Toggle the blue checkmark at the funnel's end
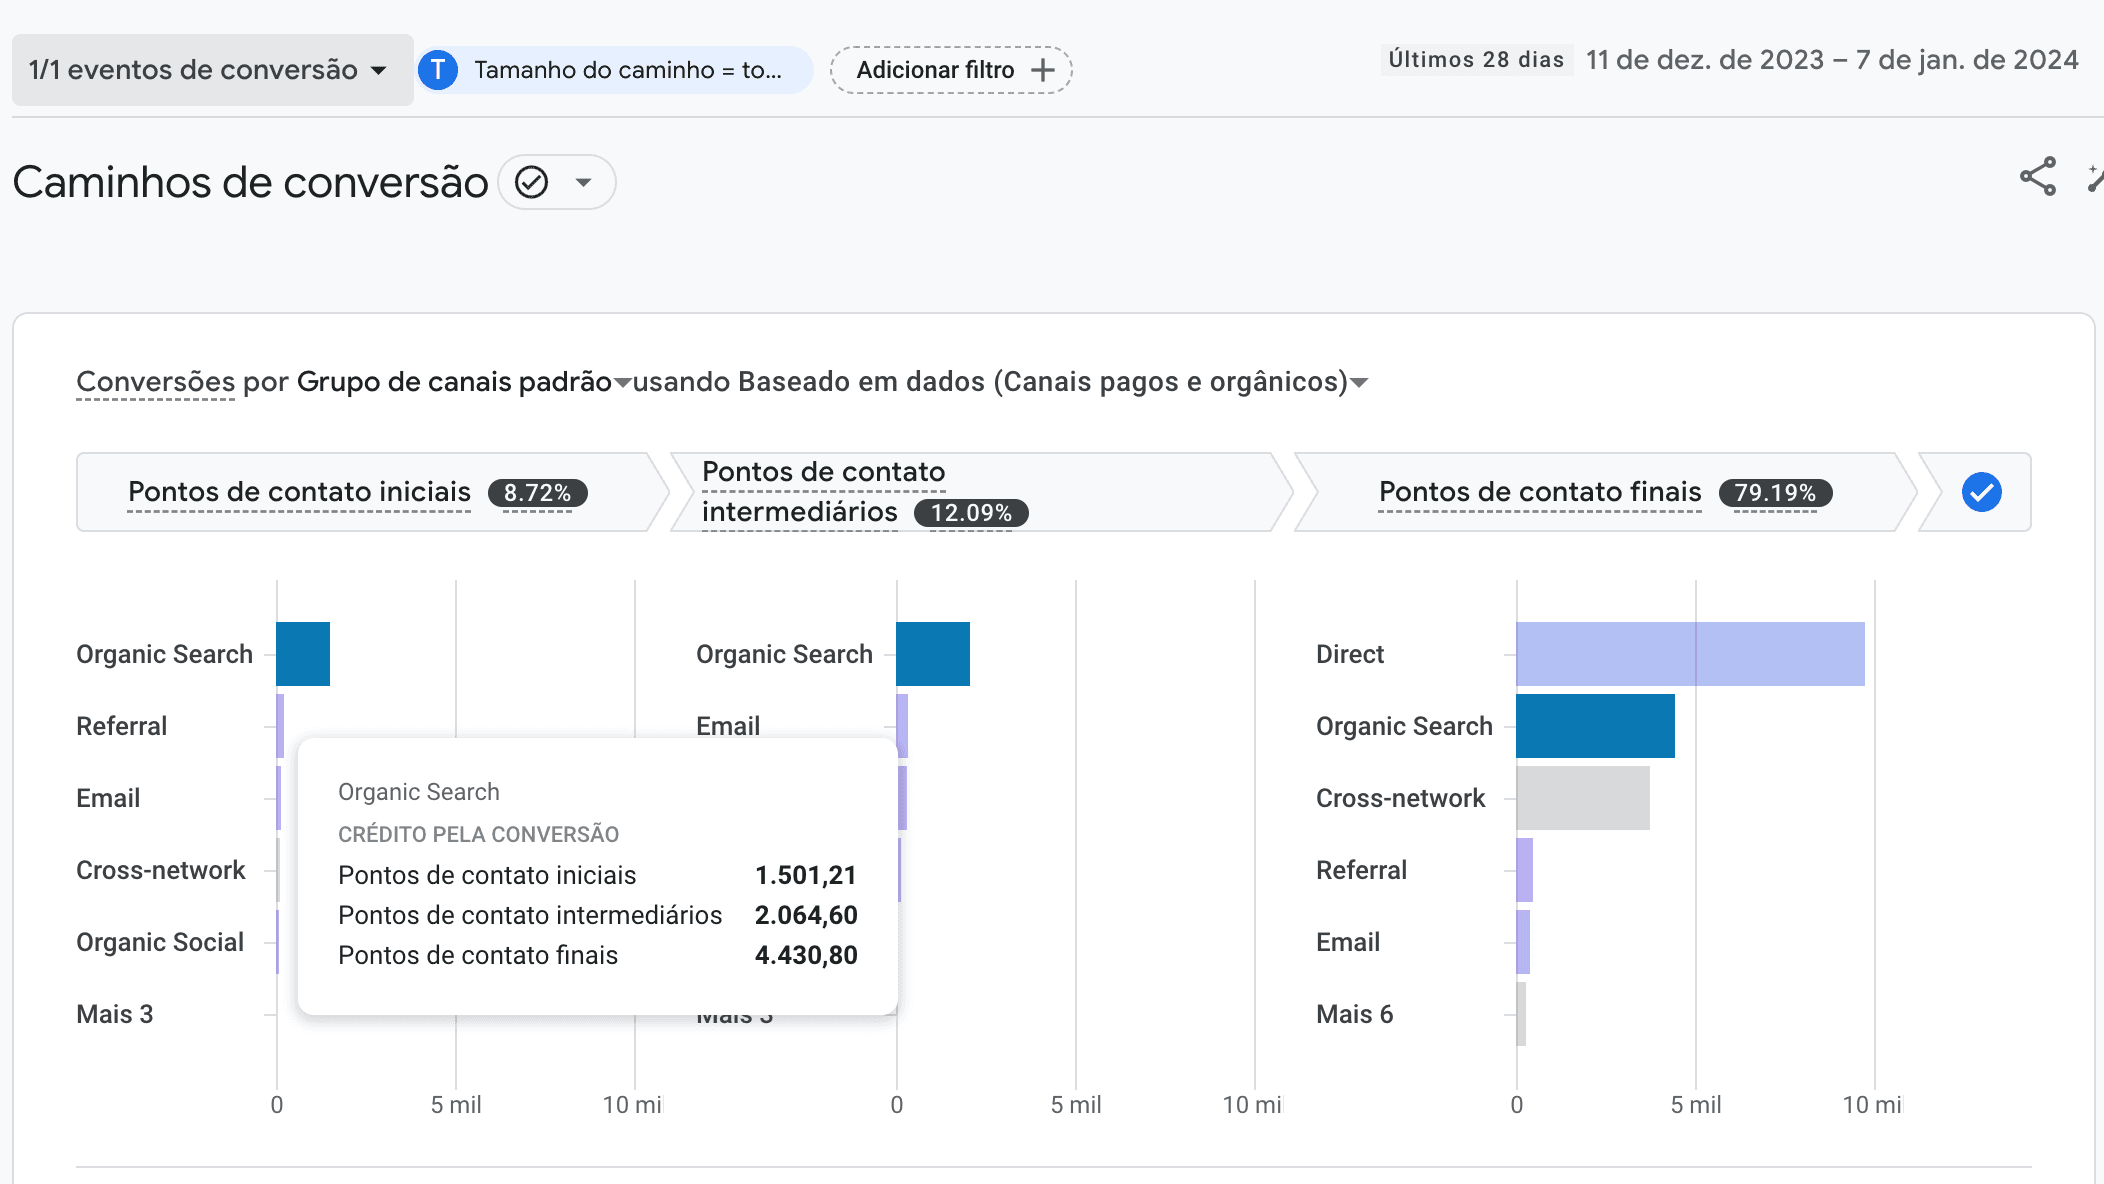The width and height of the screenshot is (2104, 1184). 1981,491
